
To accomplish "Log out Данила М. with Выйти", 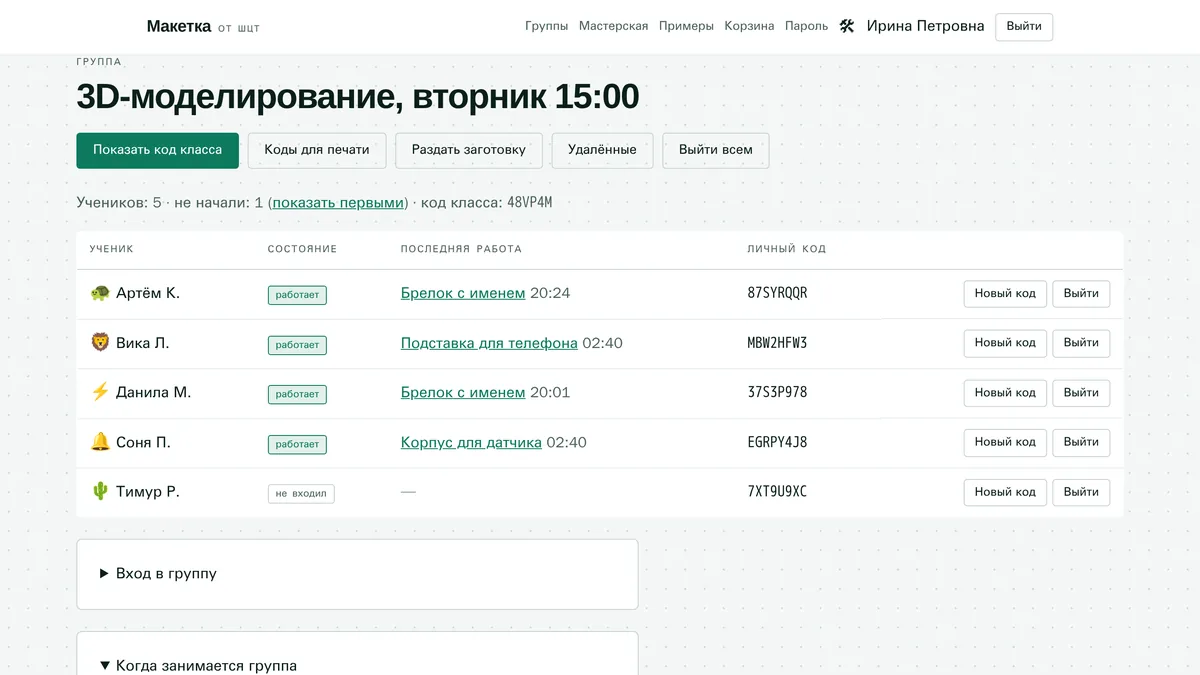I will pyautogui.click(x=1081, y=393).
